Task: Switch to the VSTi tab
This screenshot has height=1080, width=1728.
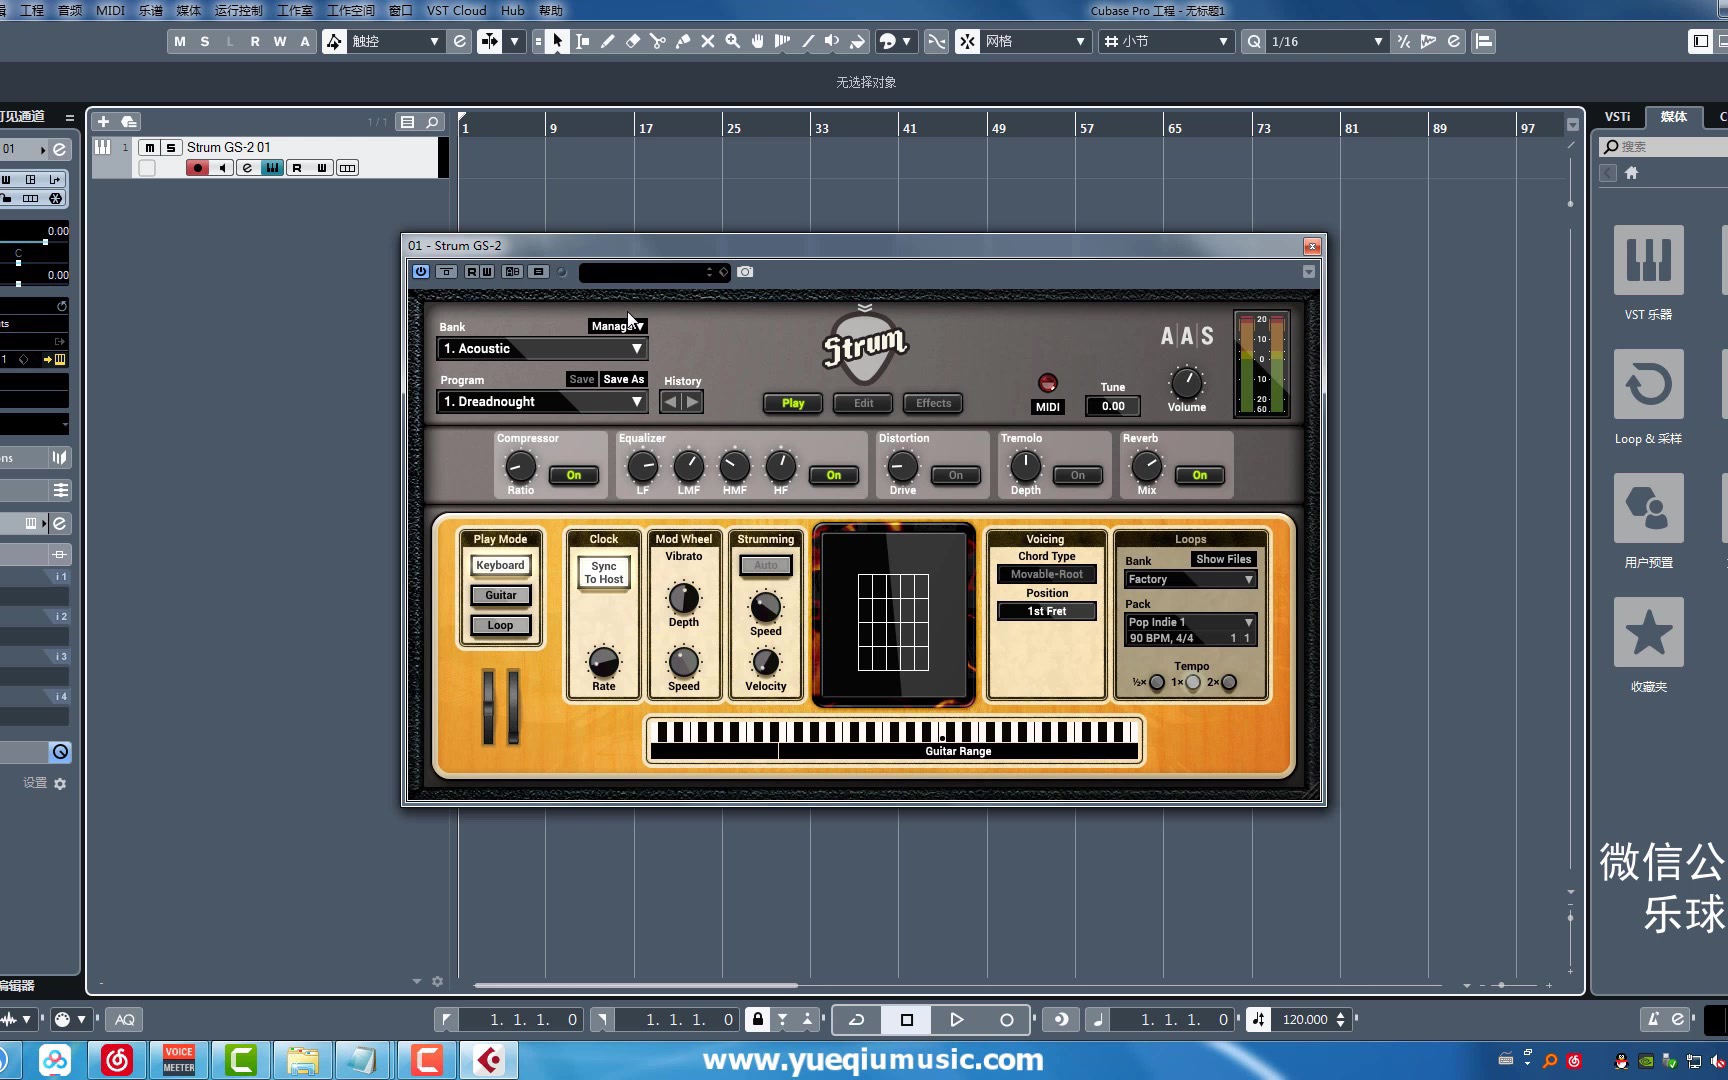Action: (1617, 117)
